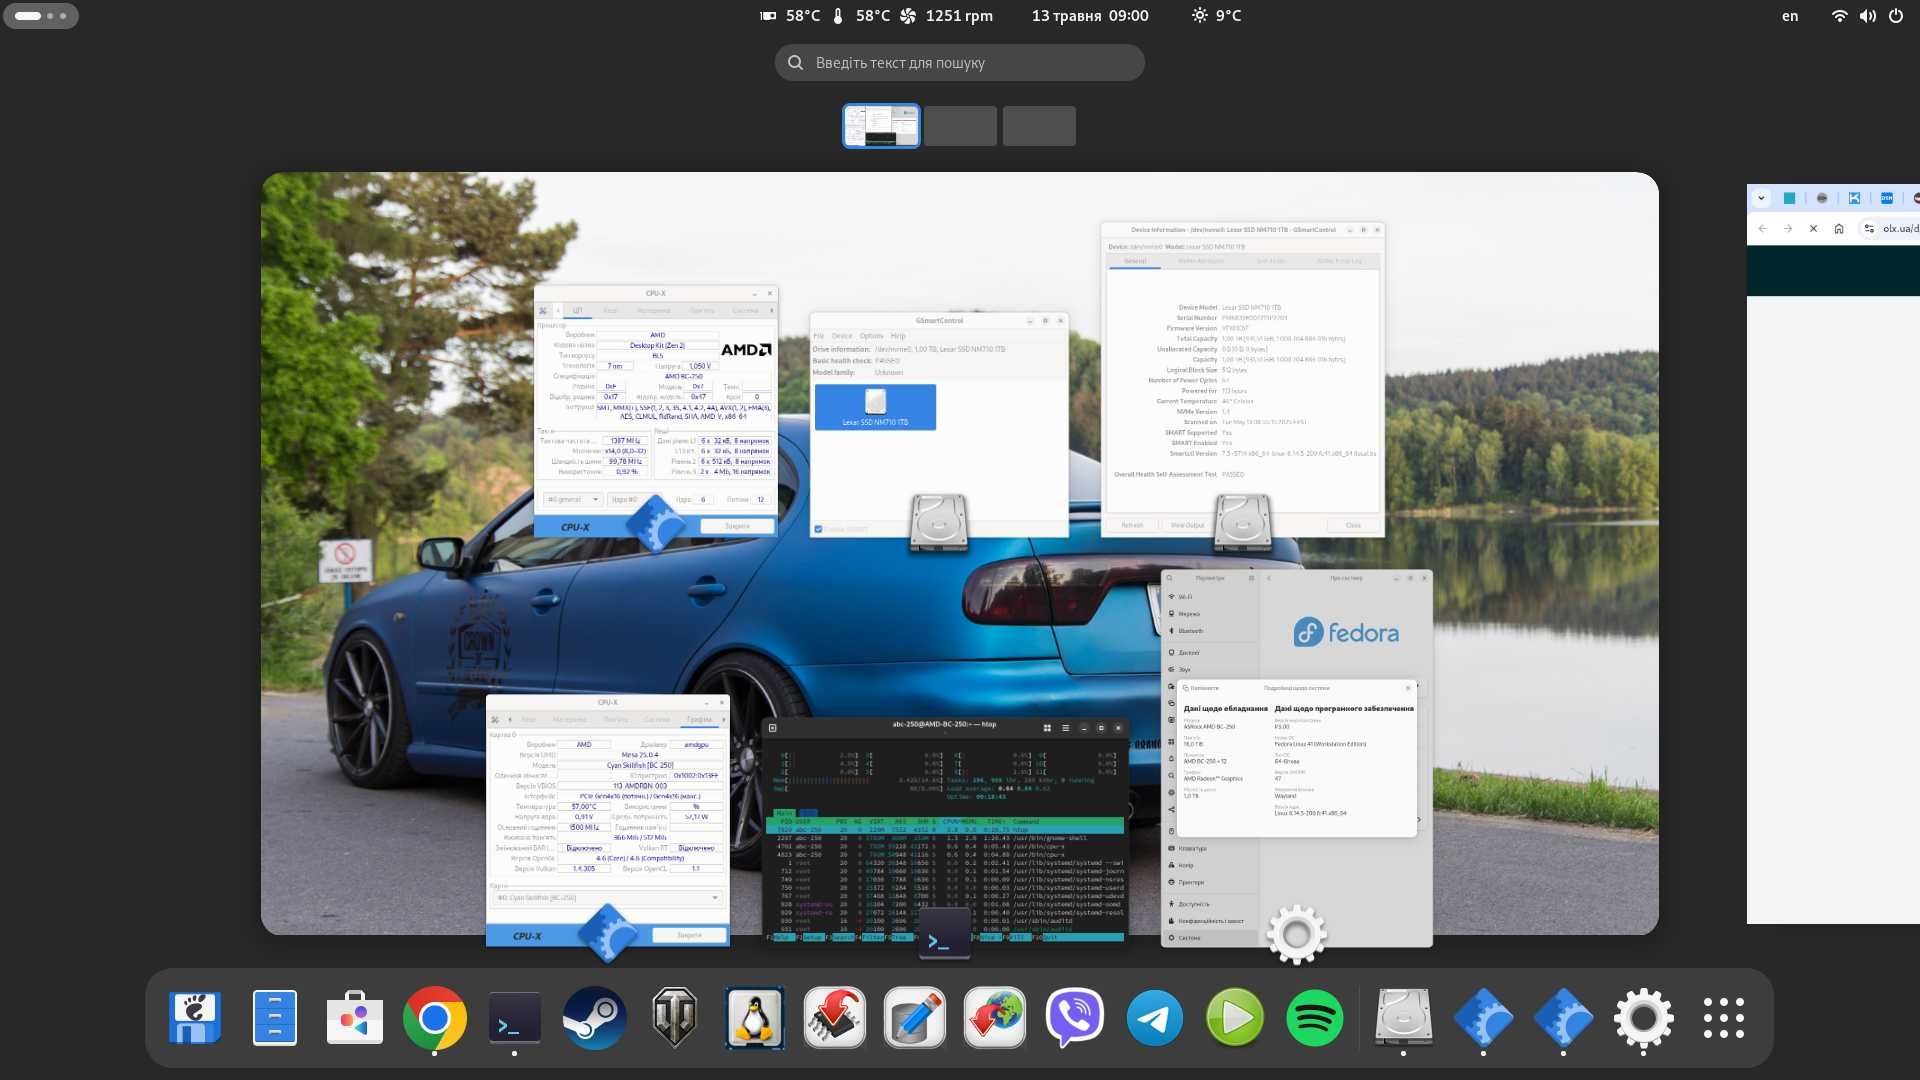Show all applications grid
This screenshot has height=1080, width=1920.
click(1723, 1018)
